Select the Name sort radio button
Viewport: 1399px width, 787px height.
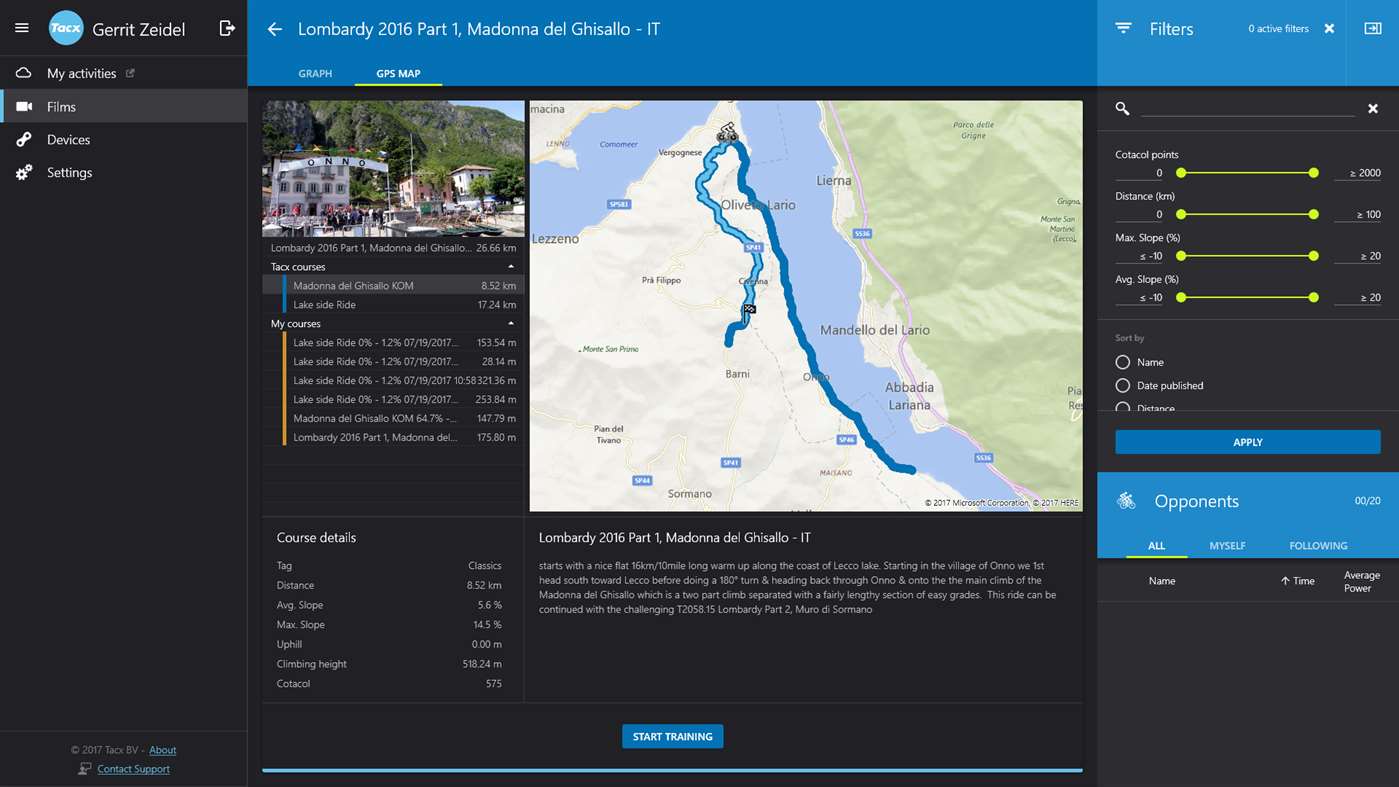tap(1123, 361)
